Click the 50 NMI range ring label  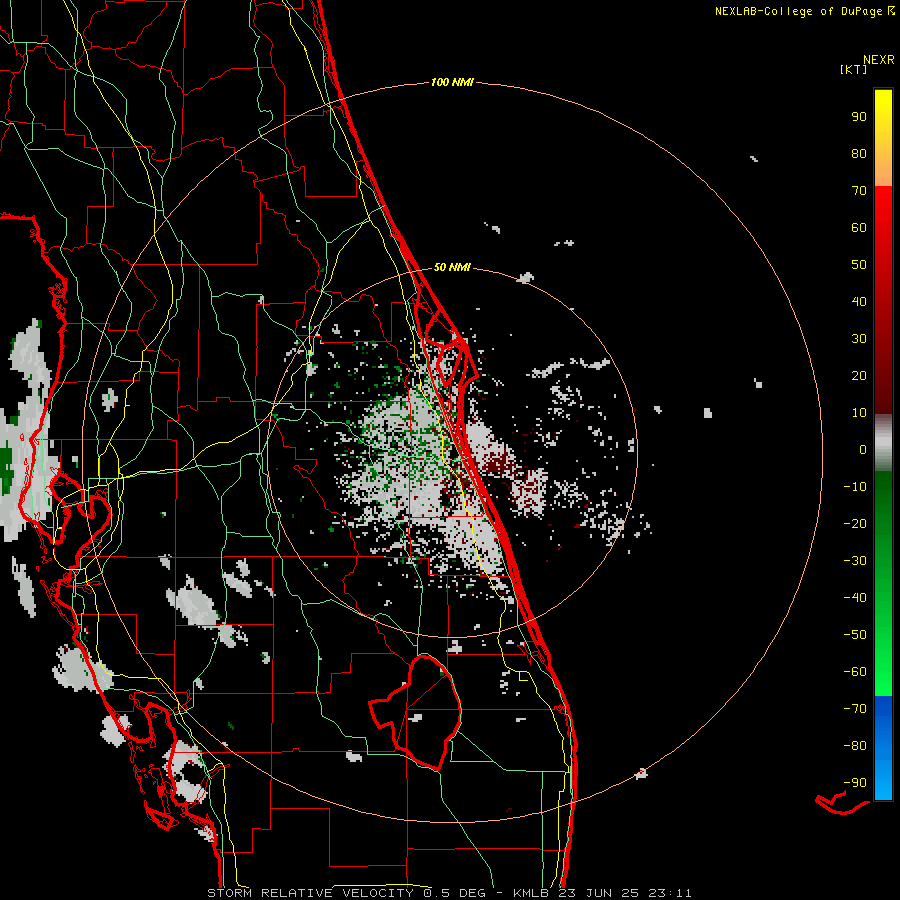[452, 267]
